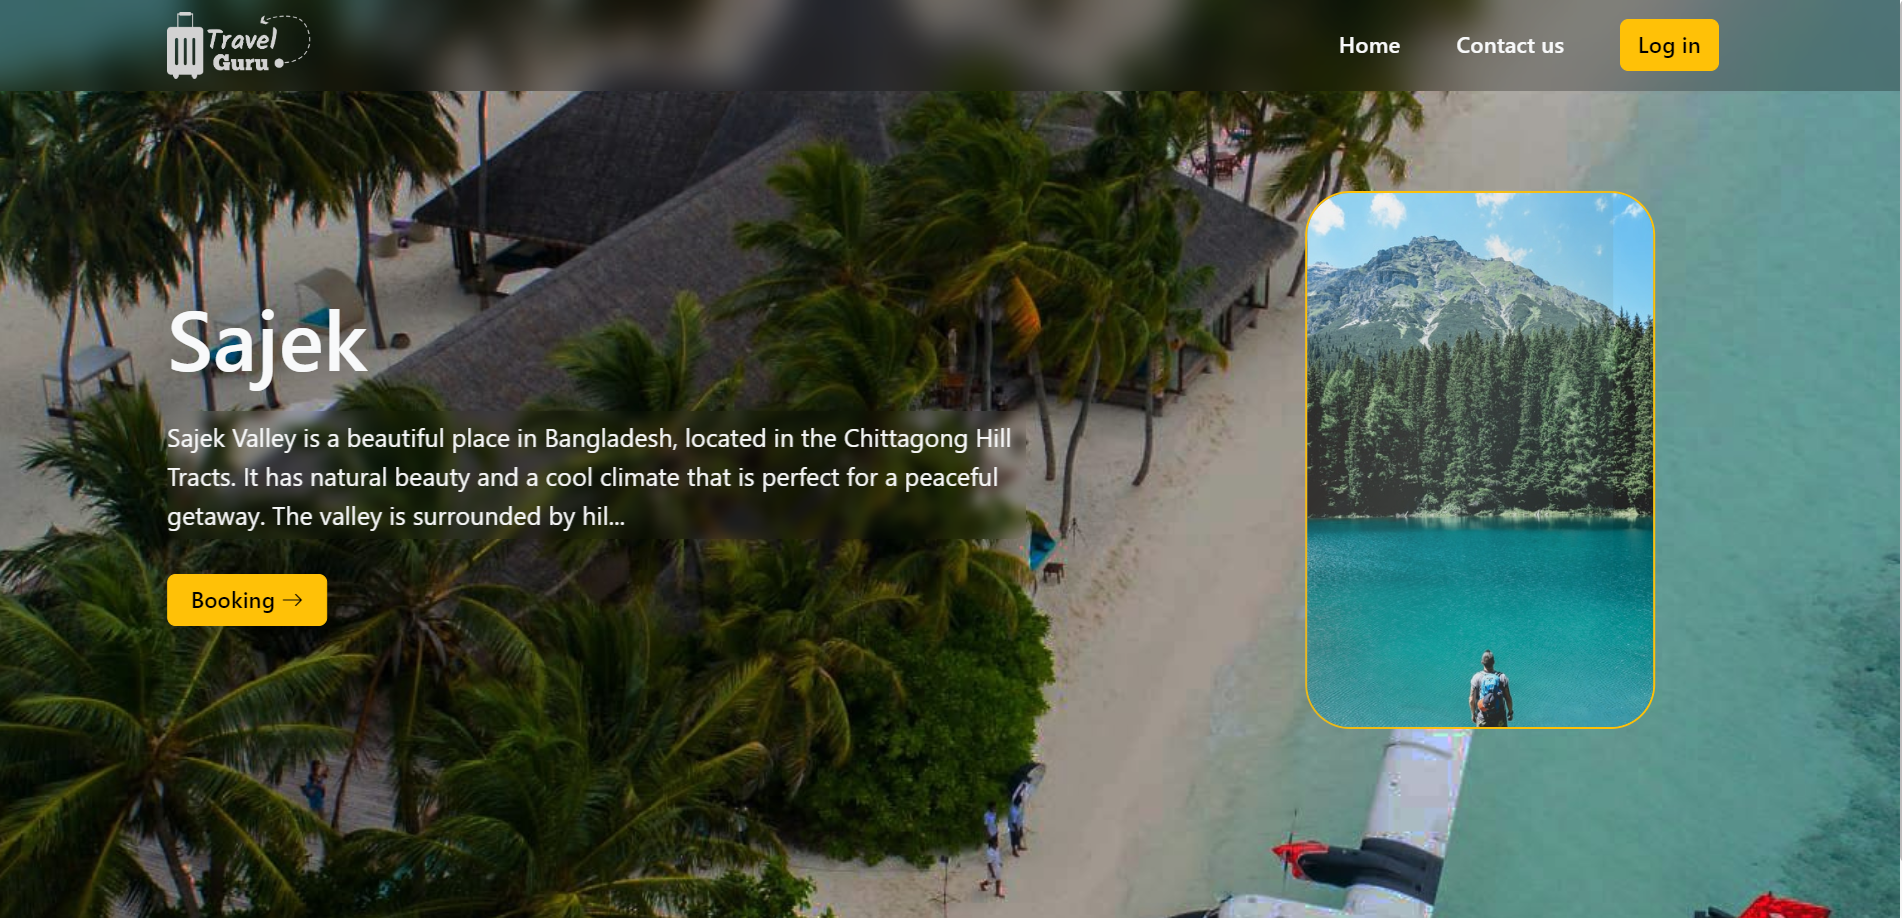Open the Home menu item
Image resolution: width=1902 pixels, height=918 pixels.
(1369, 45)
